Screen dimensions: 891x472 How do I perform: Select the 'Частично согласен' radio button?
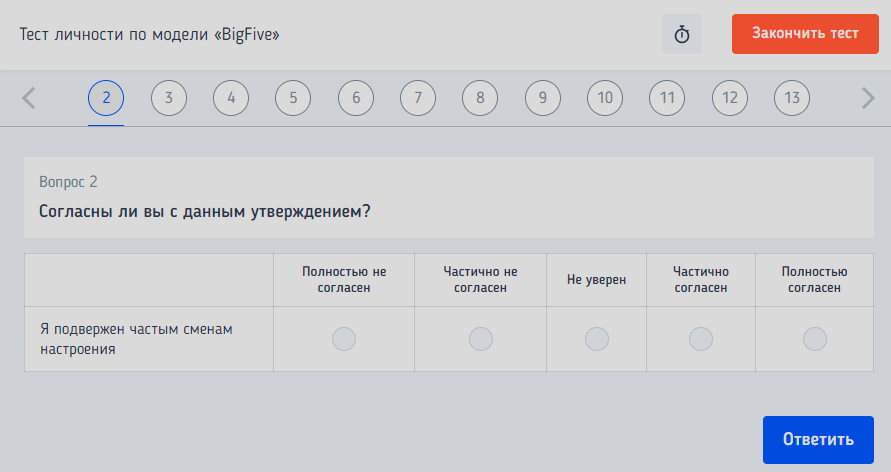coord(701,339)
